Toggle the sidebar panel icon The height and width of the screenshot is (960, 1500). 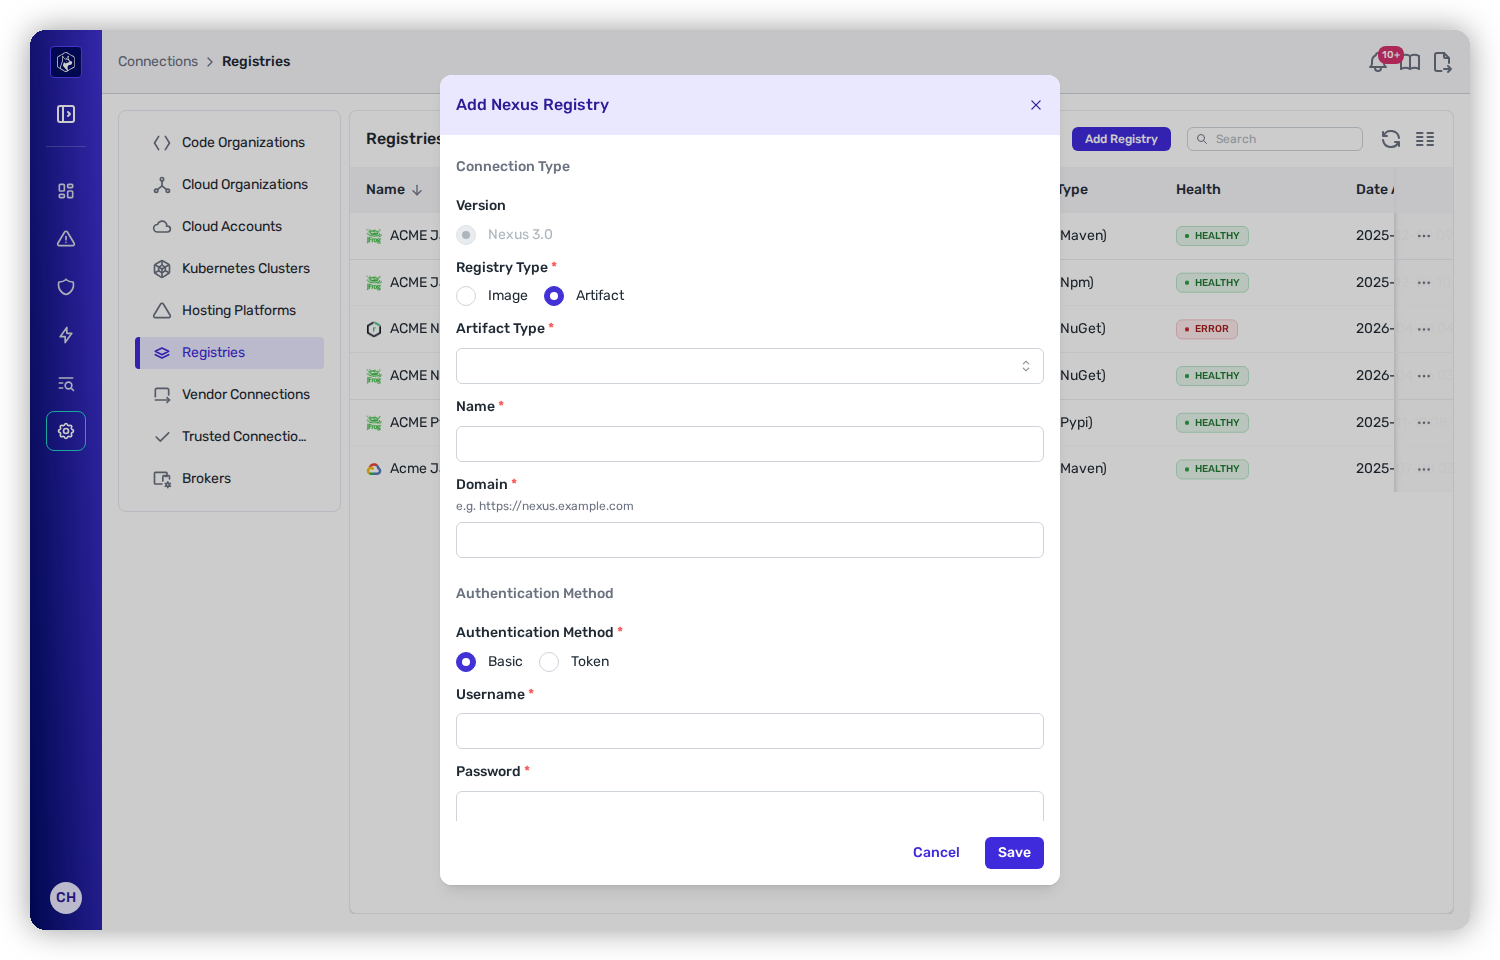pyautogui.click(x=66, y=114)
